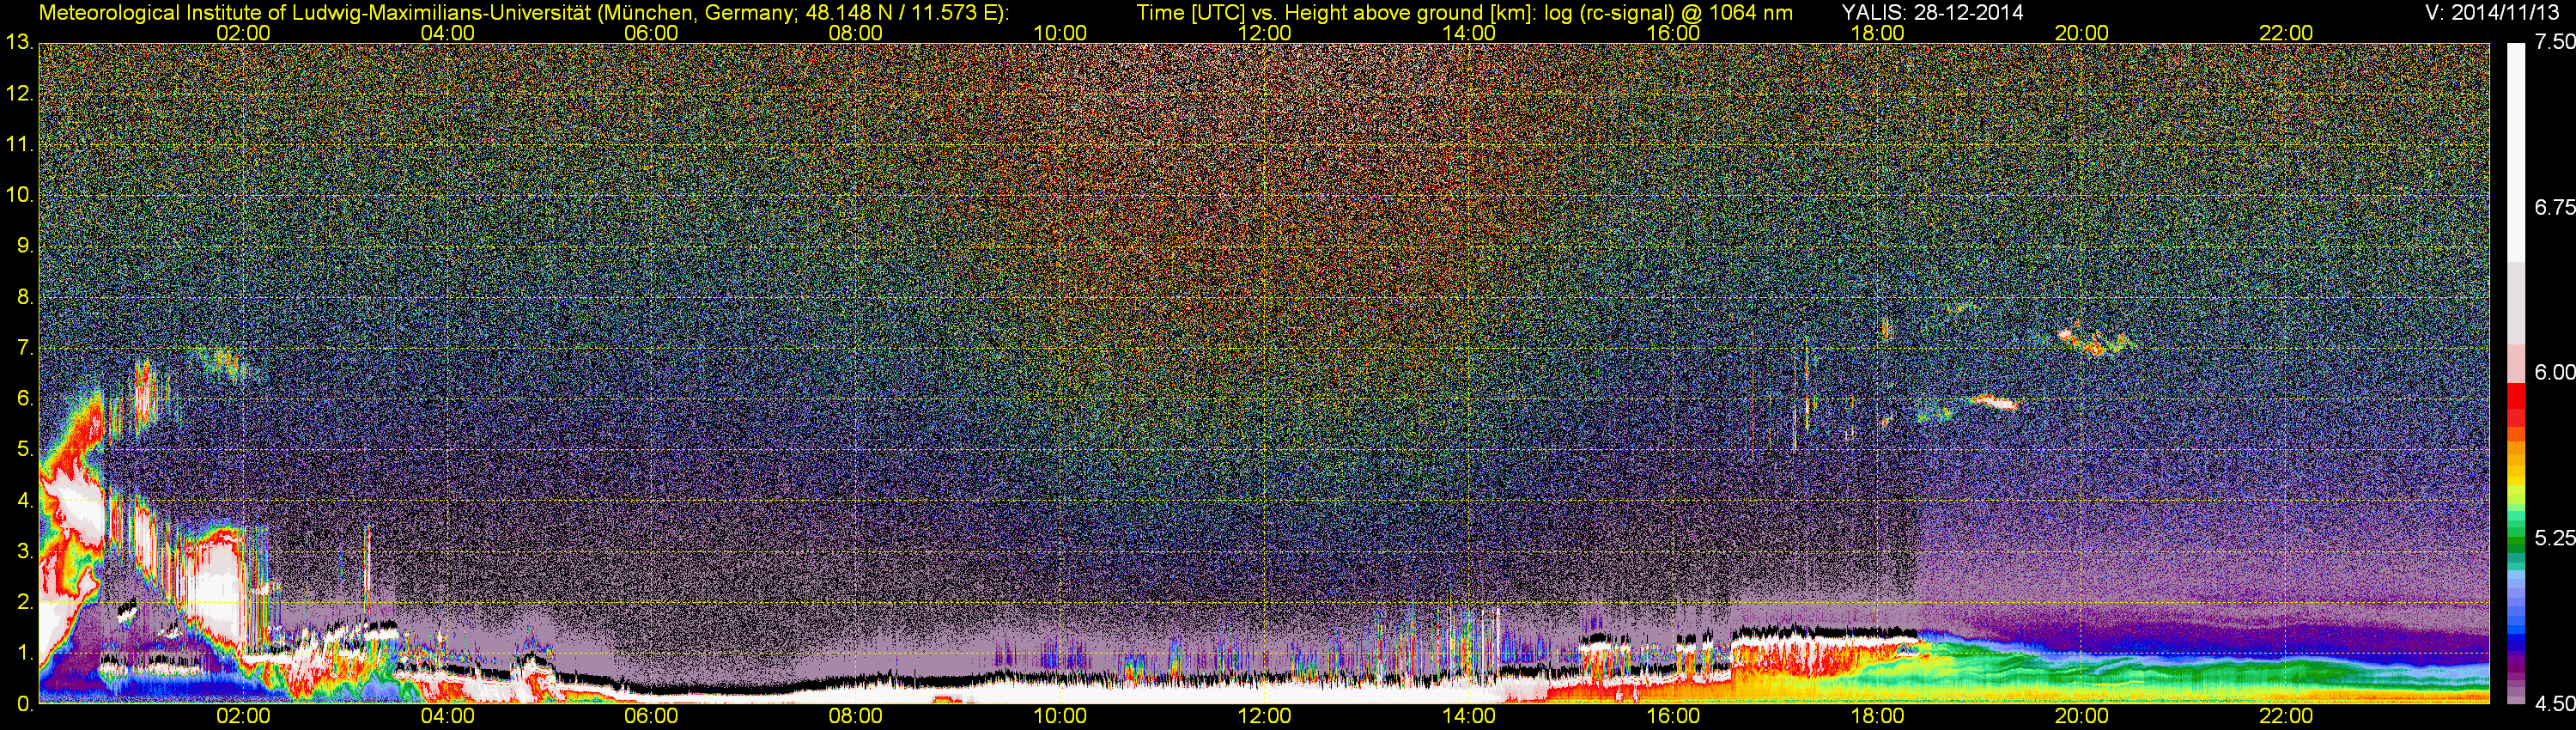Screen dimensions: 2576x730
Task: Click the 11 km height axis label
Action: point(18,144)
